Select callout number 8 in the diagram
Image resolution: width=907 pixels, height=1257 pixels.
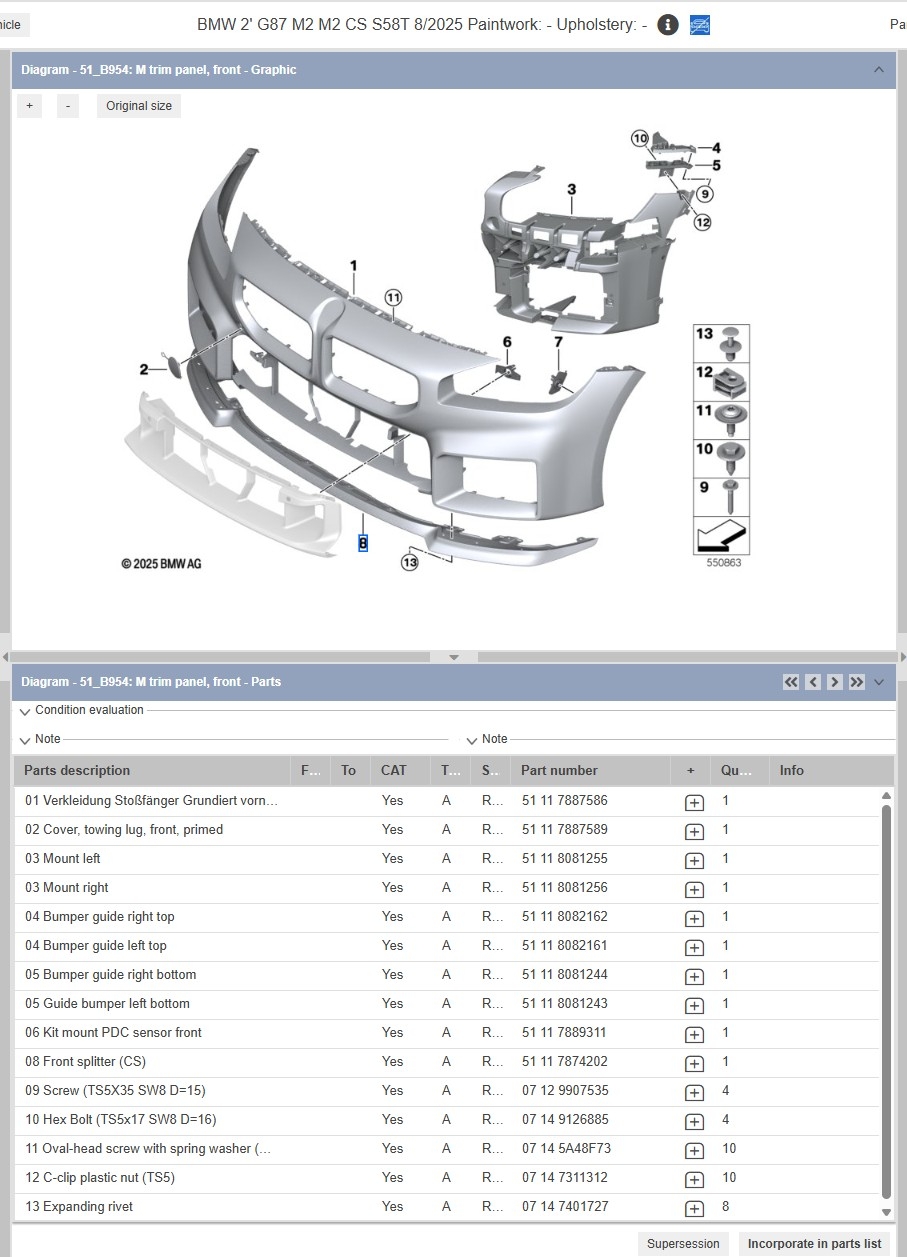363,543
